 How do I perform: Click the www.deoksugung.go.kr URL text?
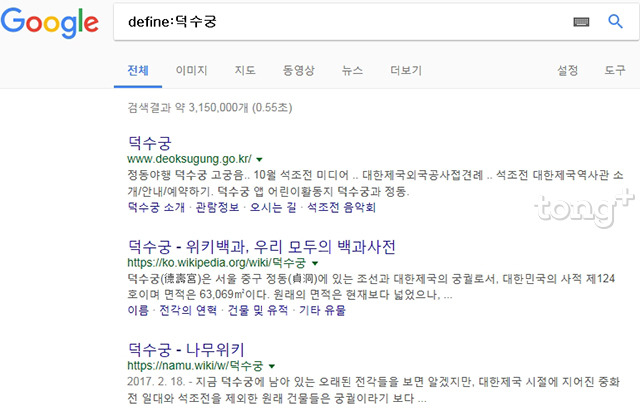[x=189, y=159]
